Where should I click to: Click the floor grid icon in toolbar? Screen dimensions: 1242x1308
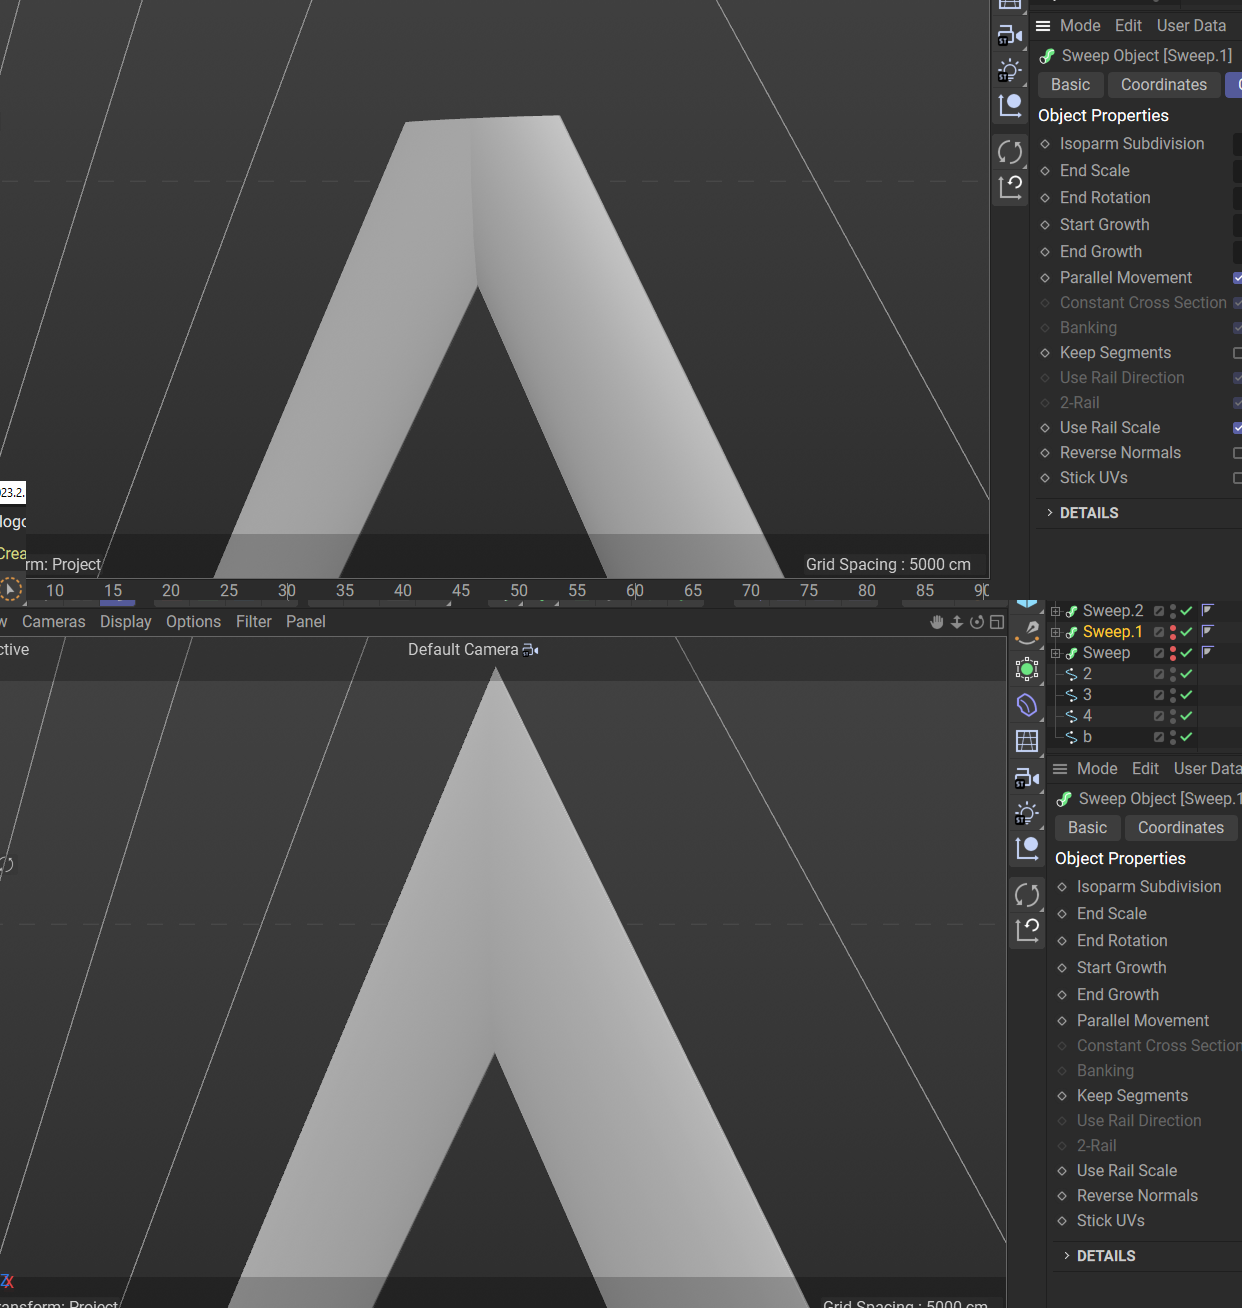pyautogui.click(x=1027, y=741)
